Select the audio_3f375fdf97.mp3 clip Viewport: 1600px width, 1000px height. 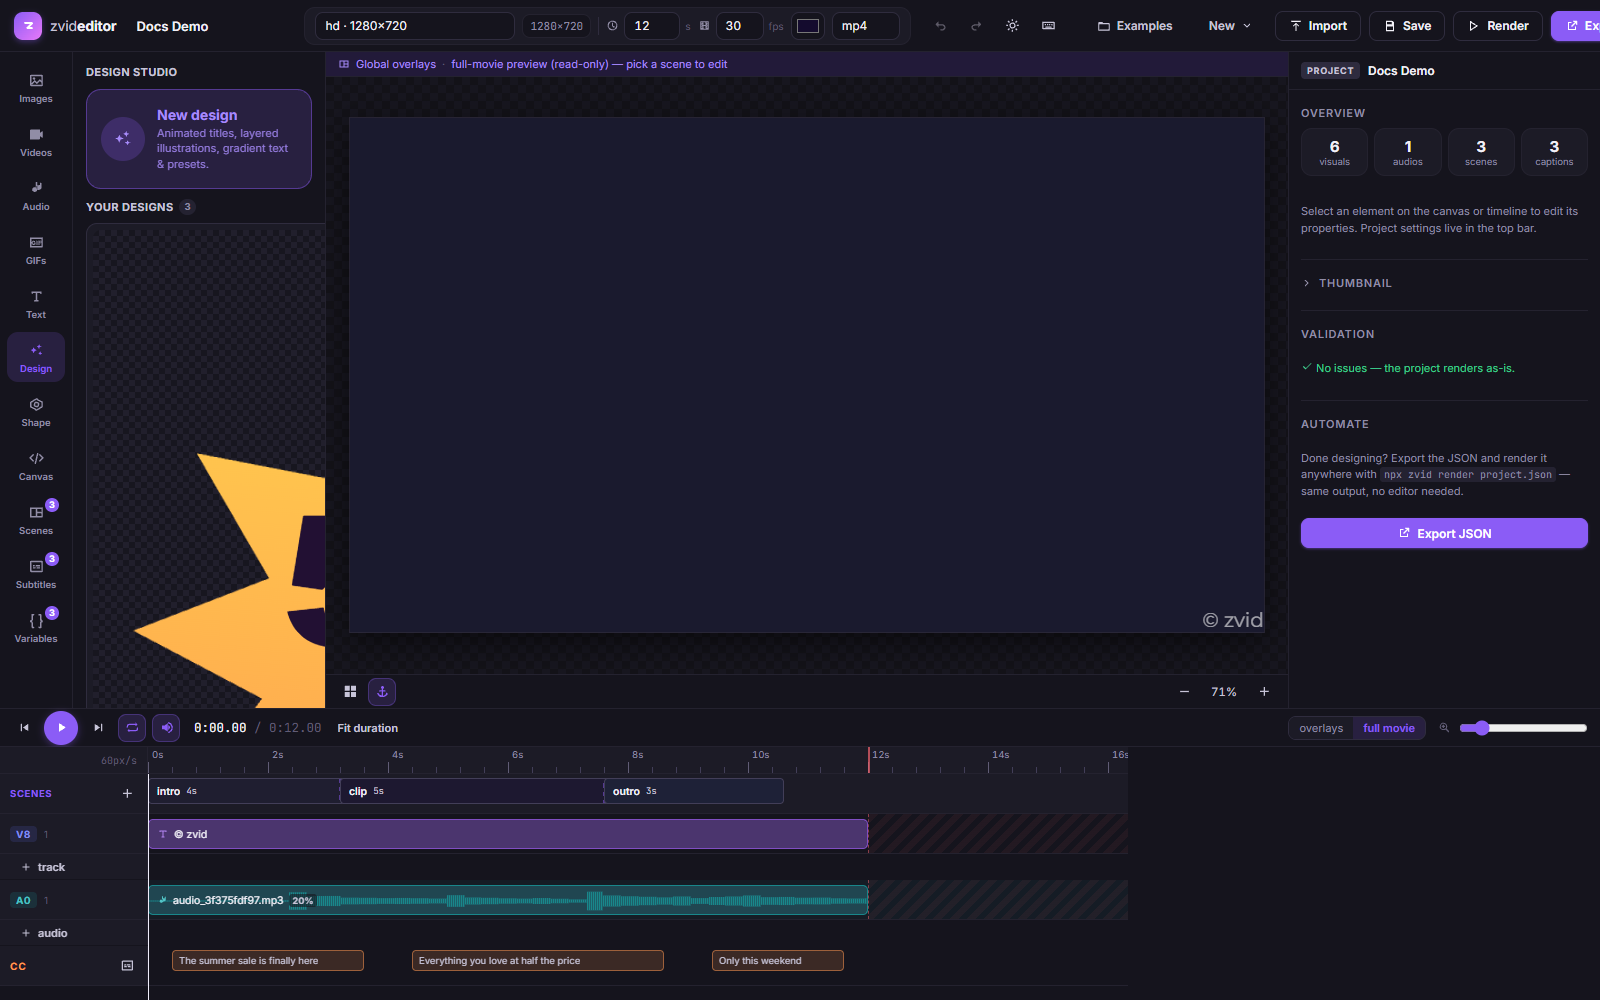click(x=508, y=900)
